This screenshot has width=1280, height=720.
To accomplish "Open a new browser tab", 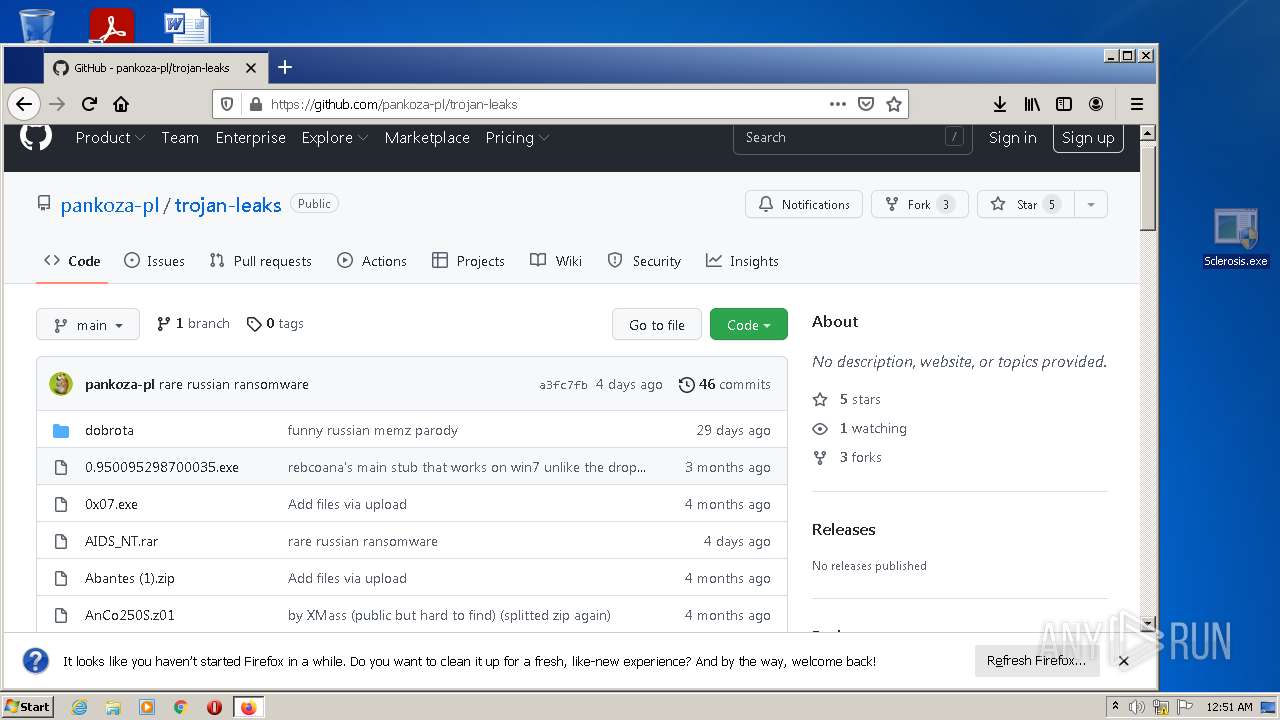I will click(x=285, y=67).
